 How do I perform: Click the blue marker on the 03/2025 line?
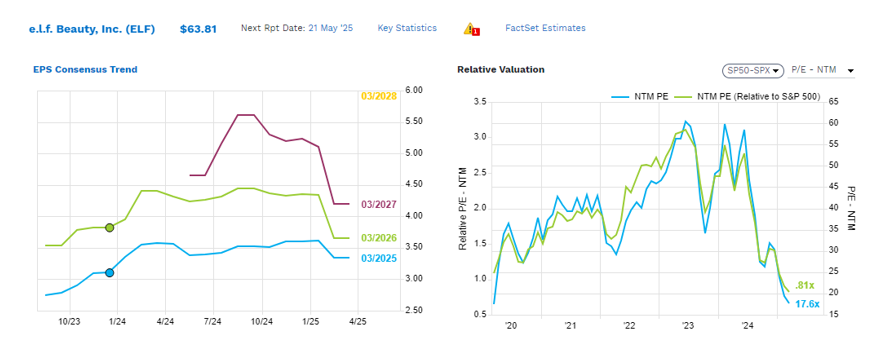pyautogui.click(x=109, y=272)
